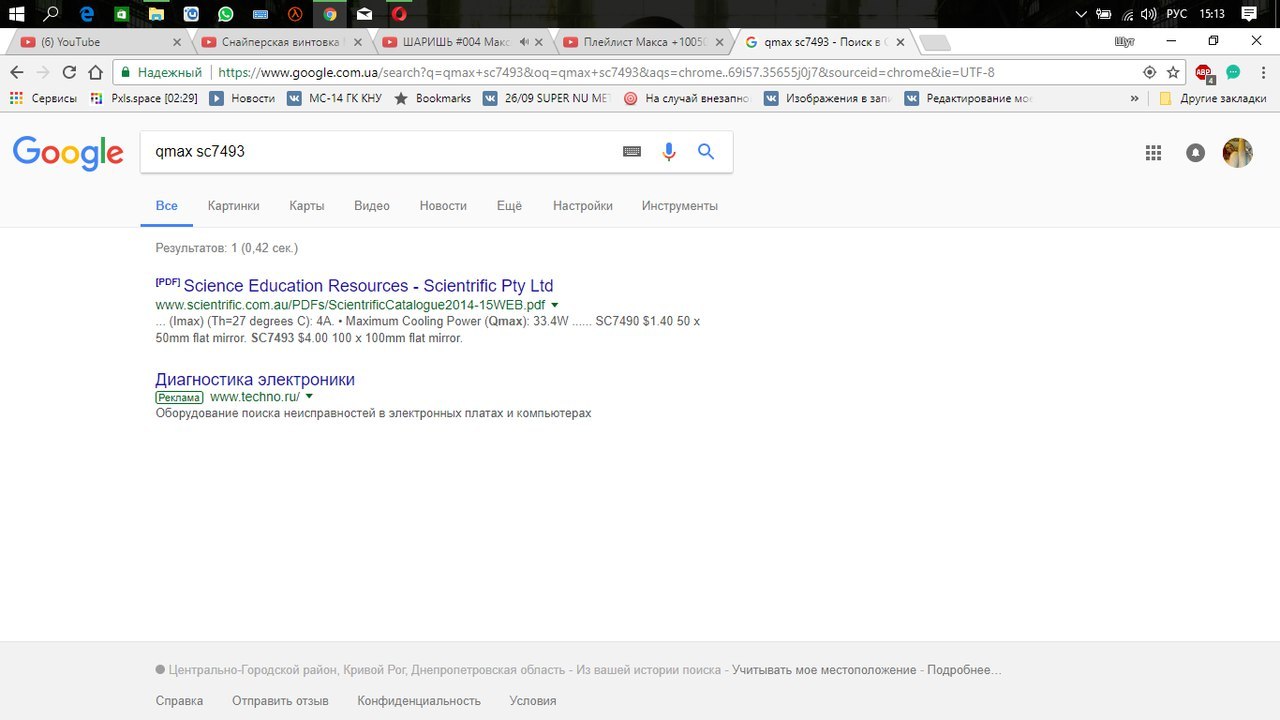Reload the page

69,72
